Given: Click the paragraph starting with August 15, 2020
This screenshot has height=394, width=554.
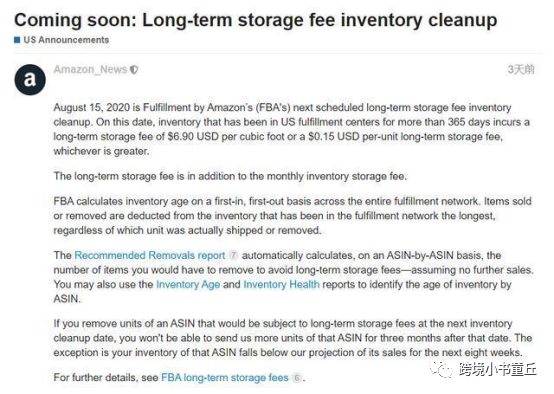Looking at the screenshot, I should 291,129.
